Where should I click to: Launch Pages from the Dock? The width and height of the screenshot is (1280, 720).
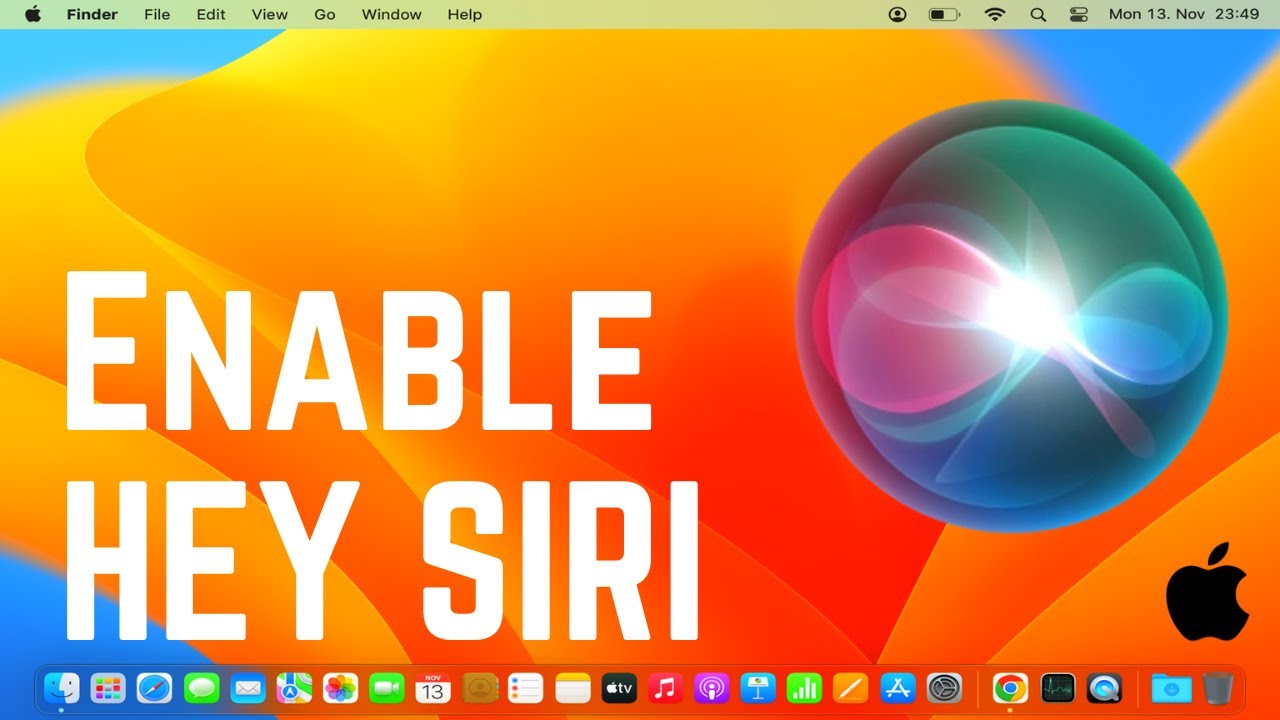851,688
